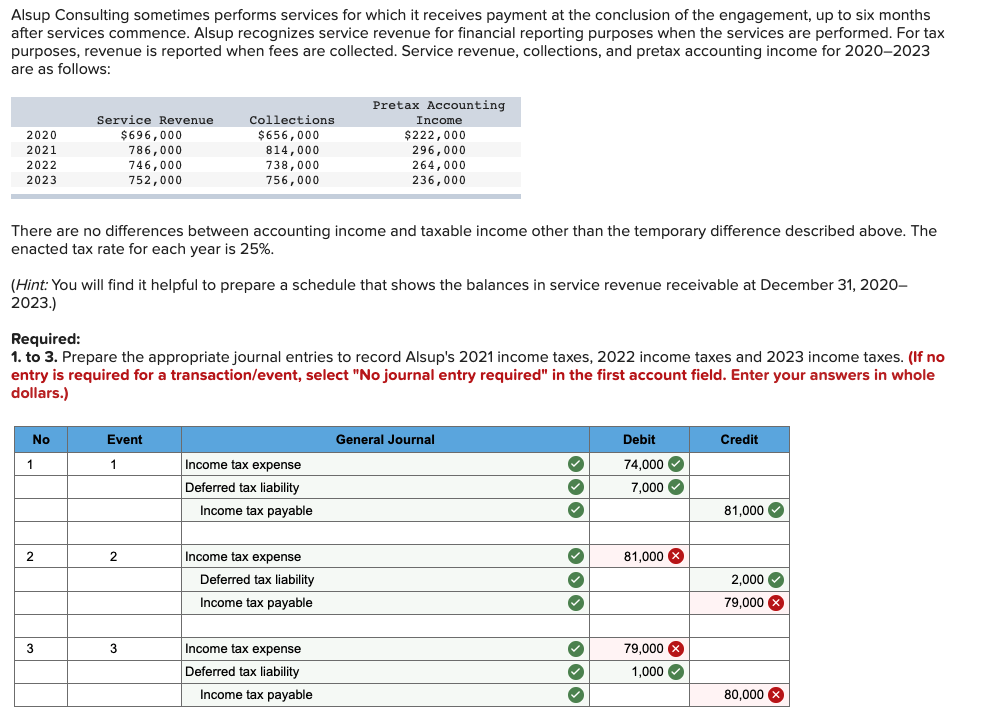Click the Event column header

tap(125, 439)
